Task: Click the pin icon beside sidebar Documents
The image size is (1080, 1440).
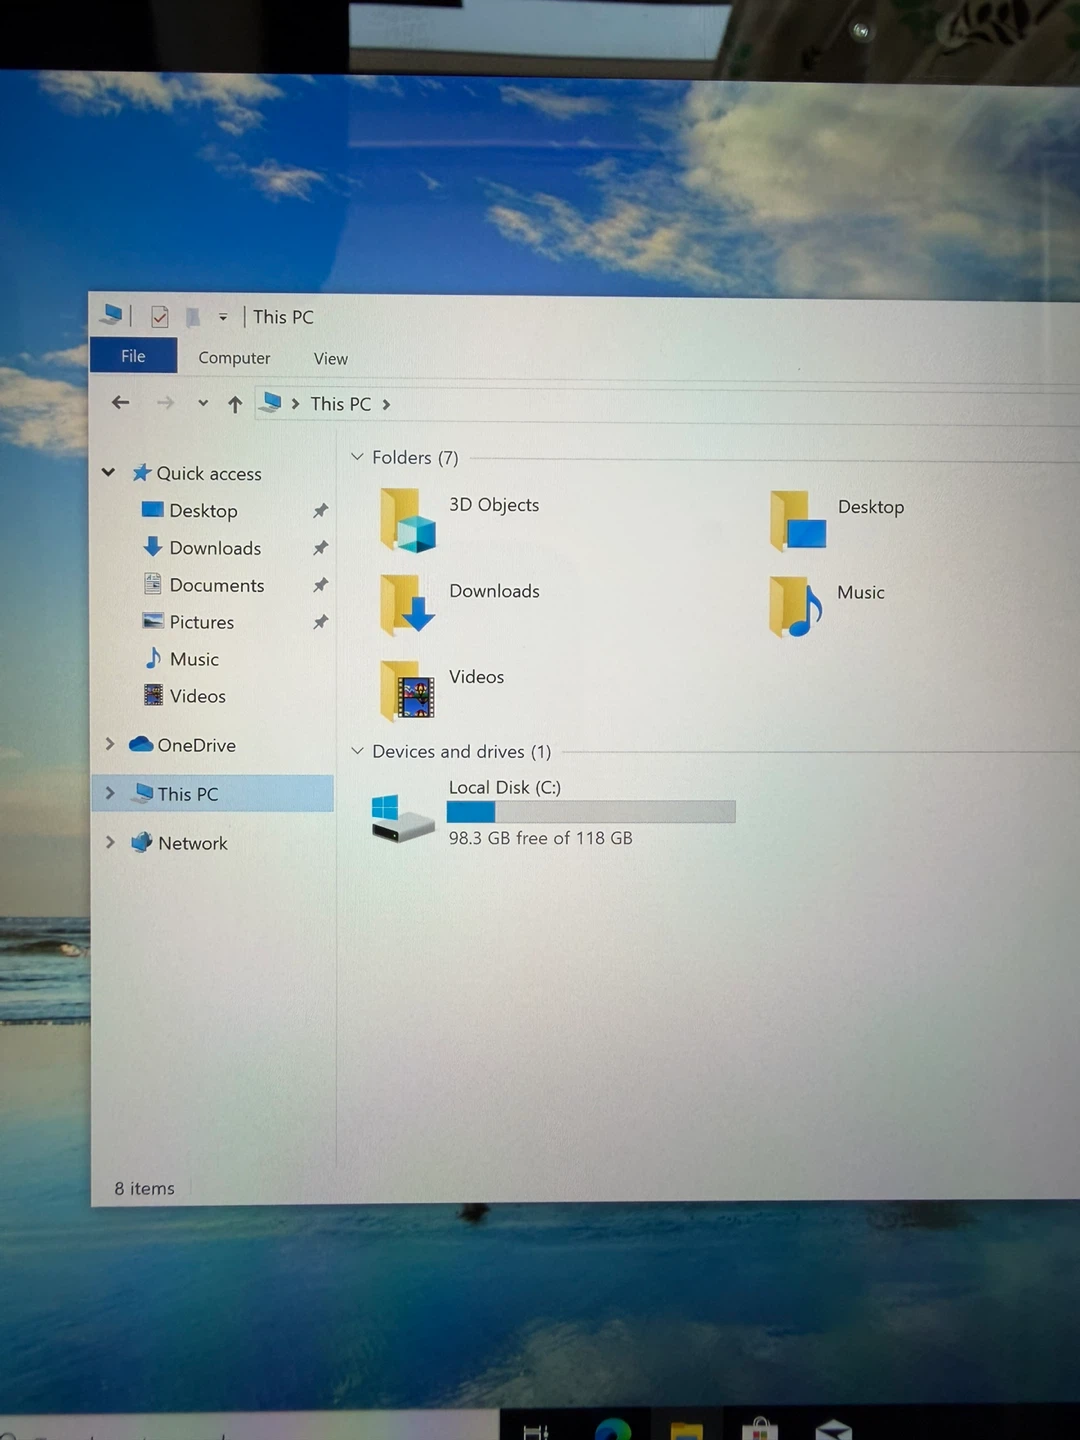Action: point(320,585)
